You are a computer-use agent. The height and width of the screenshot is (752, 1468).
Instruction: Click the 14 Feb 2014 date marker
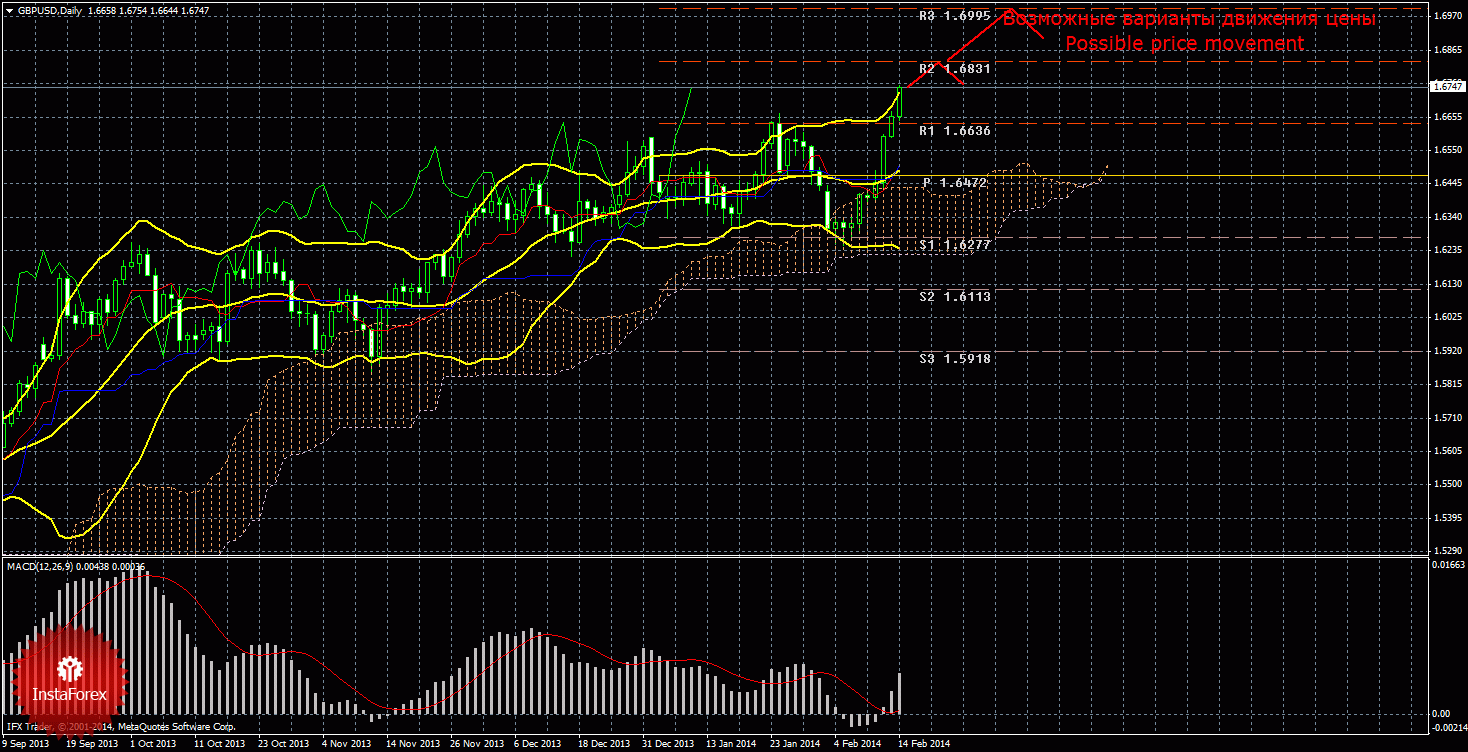coord(923,744)
